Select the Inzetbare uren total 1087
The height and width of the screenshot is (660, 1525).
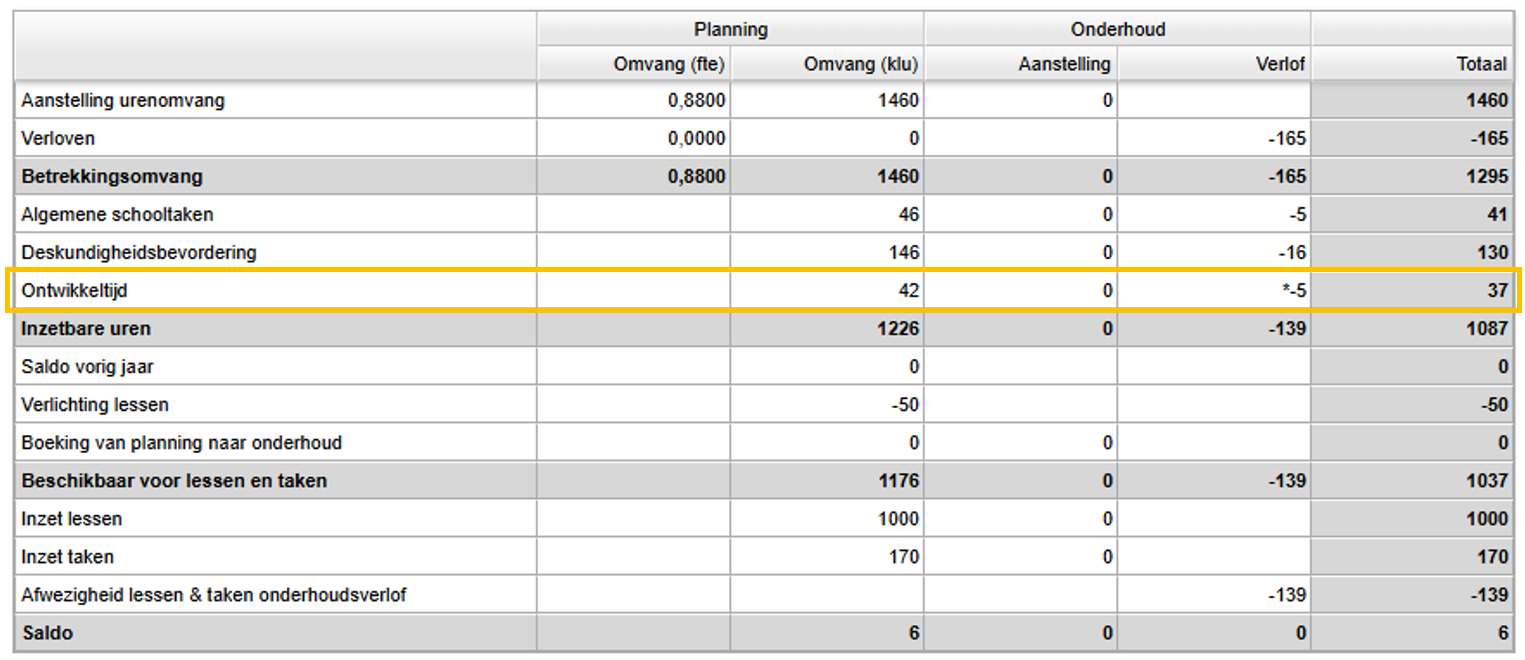point(1488,328)
